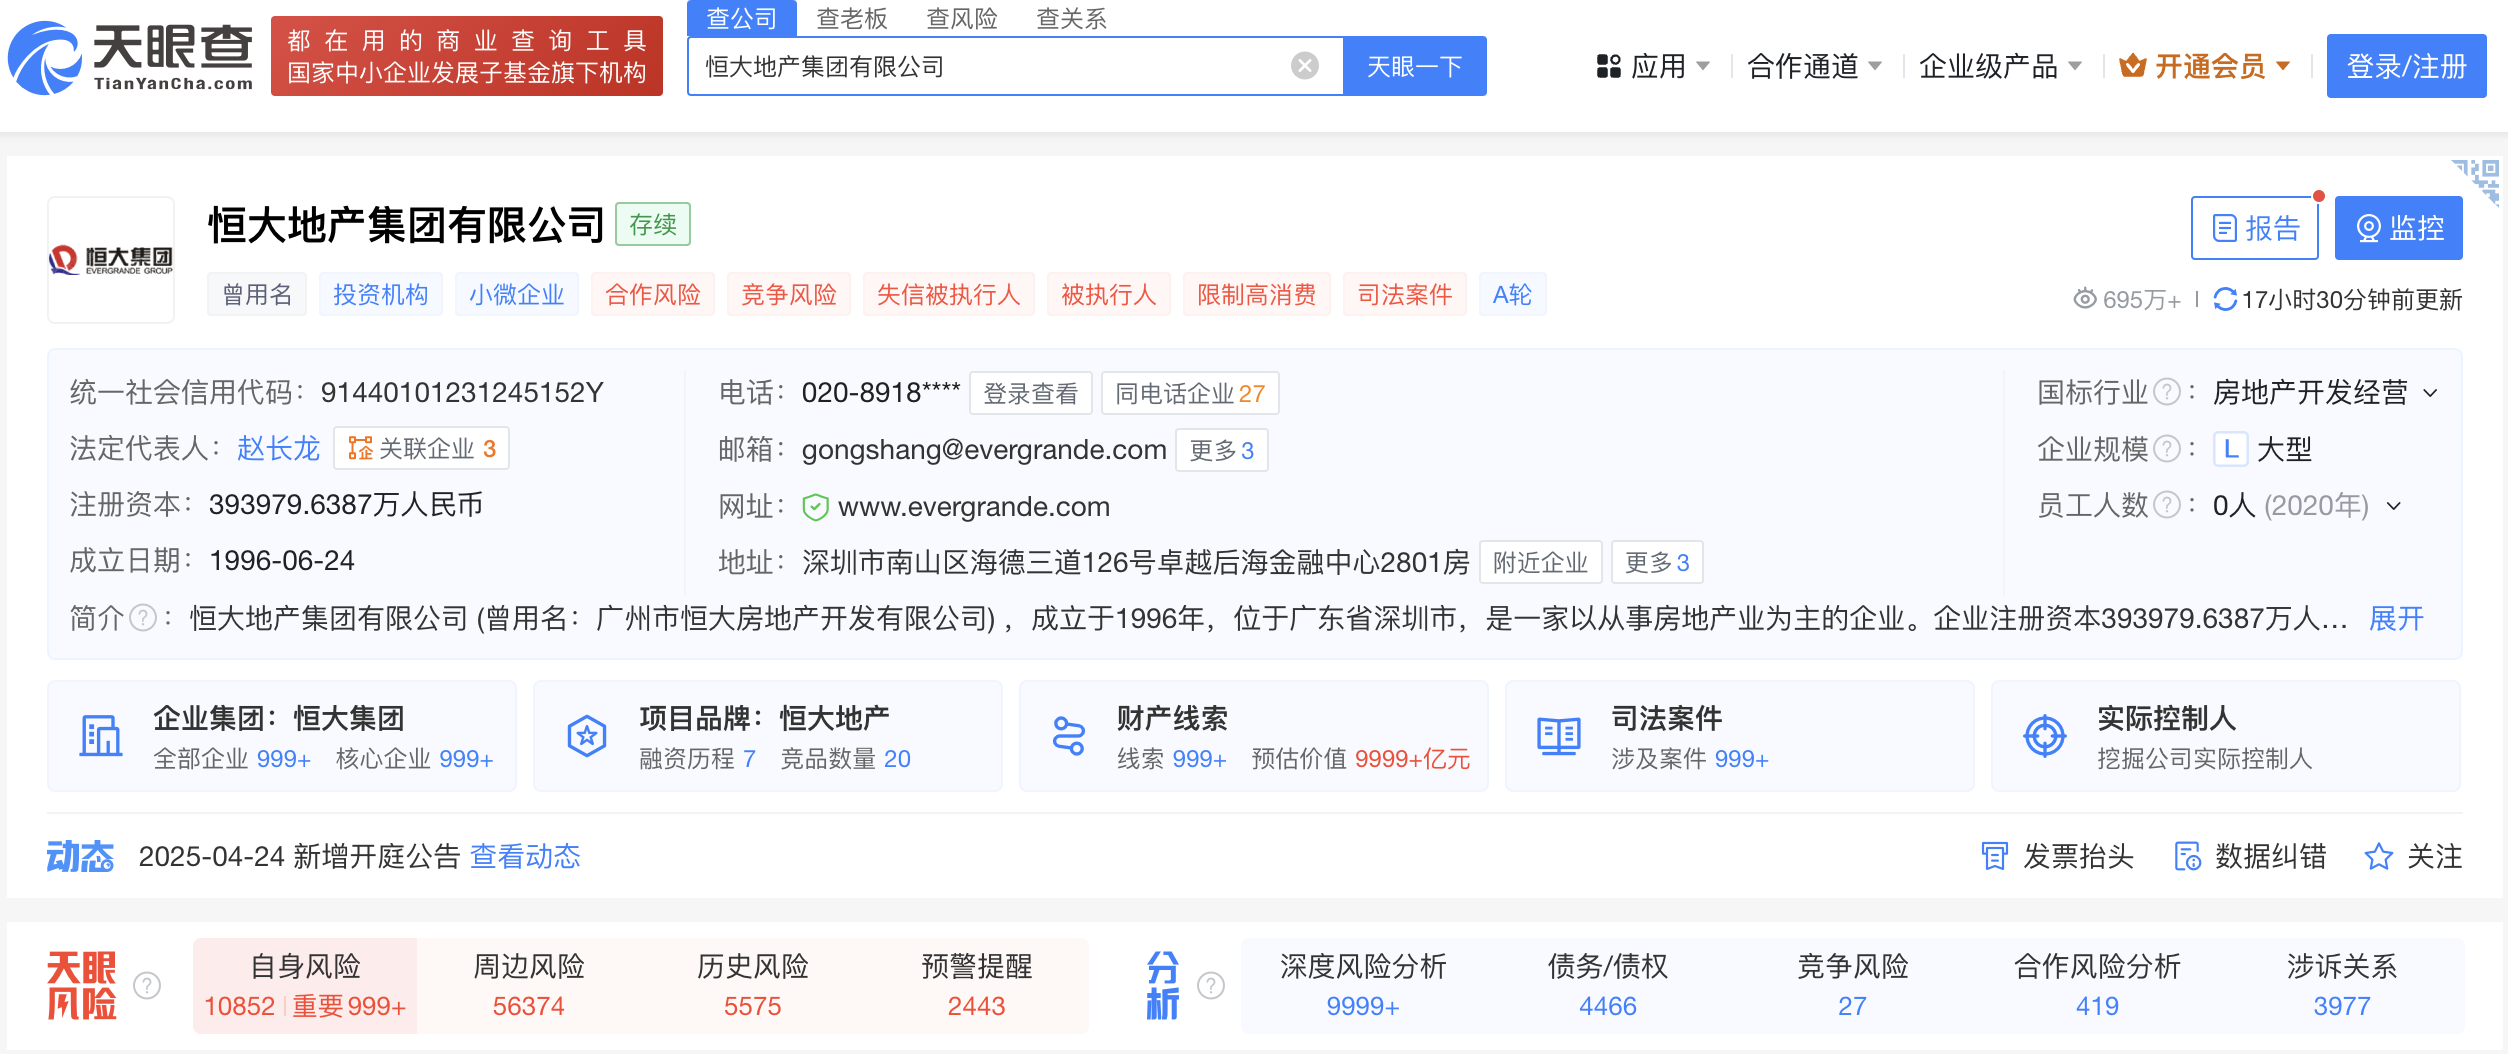The width and height of the screenshot is (2508, 1054).
Task: Select the 周边风险 tab
Action: coord(528,985)
